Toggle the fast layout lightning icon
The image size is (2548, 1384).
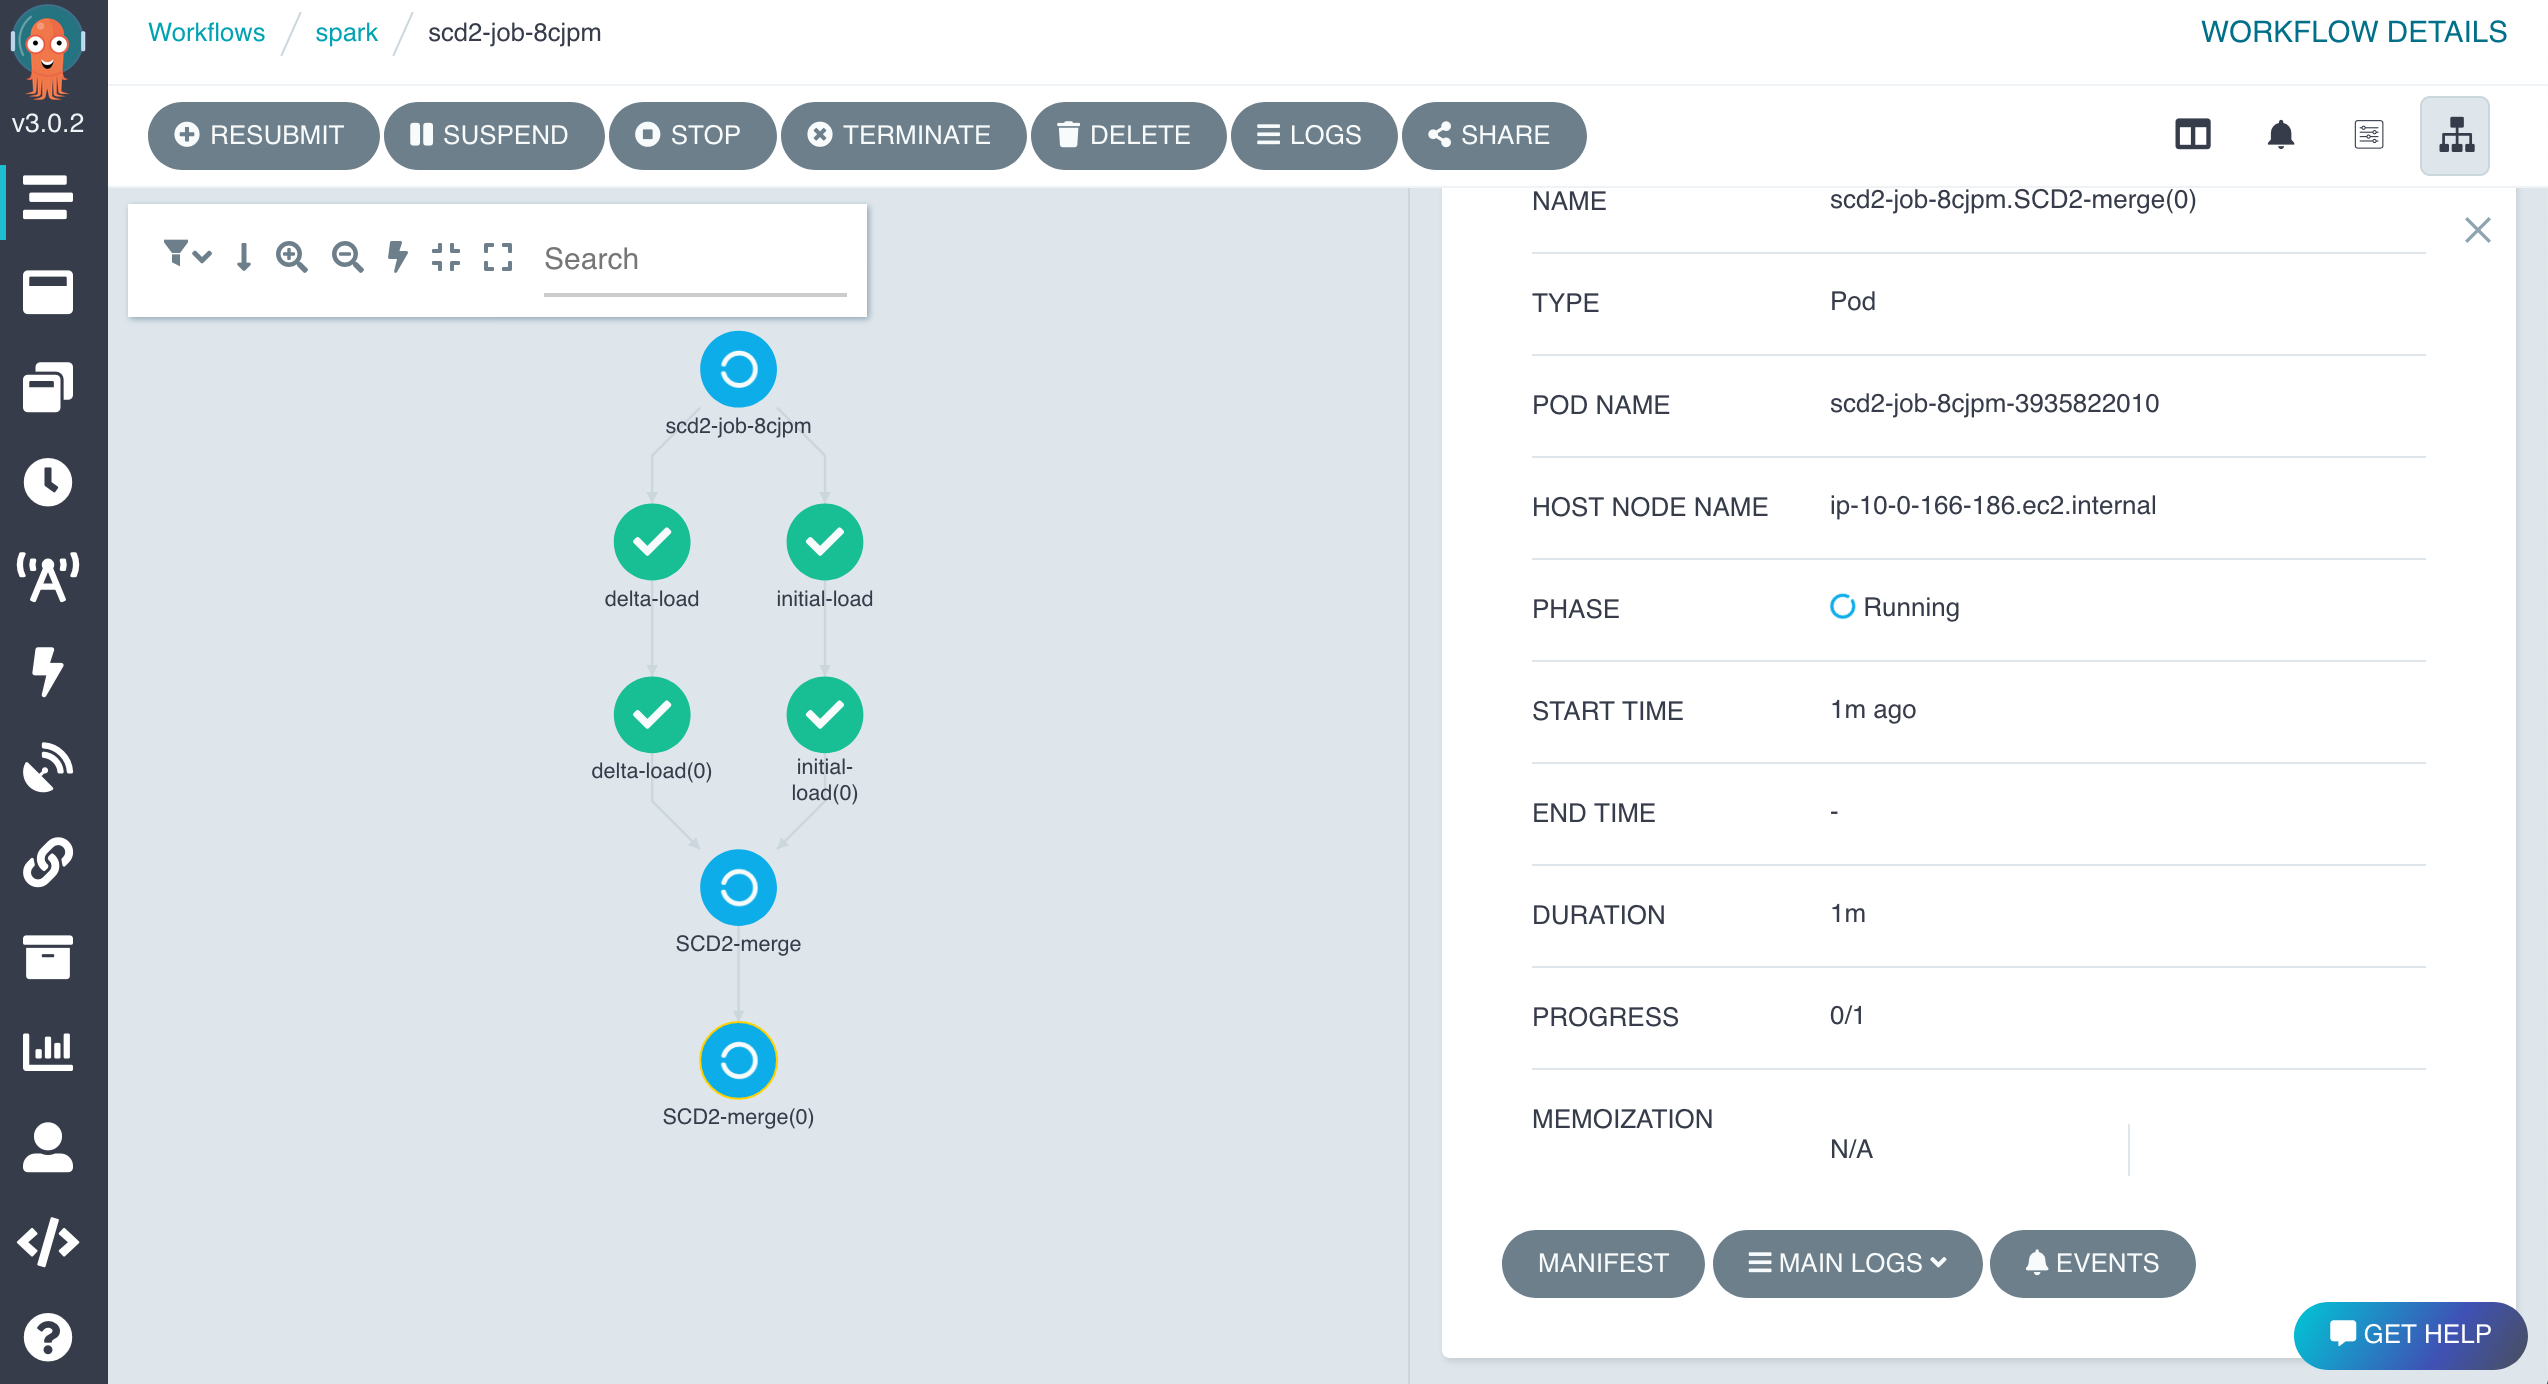(398, 257)
